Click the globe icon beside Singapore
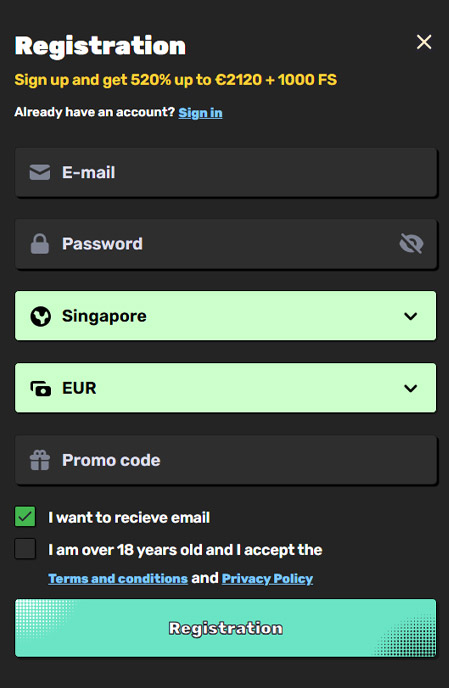 (40, 316)
